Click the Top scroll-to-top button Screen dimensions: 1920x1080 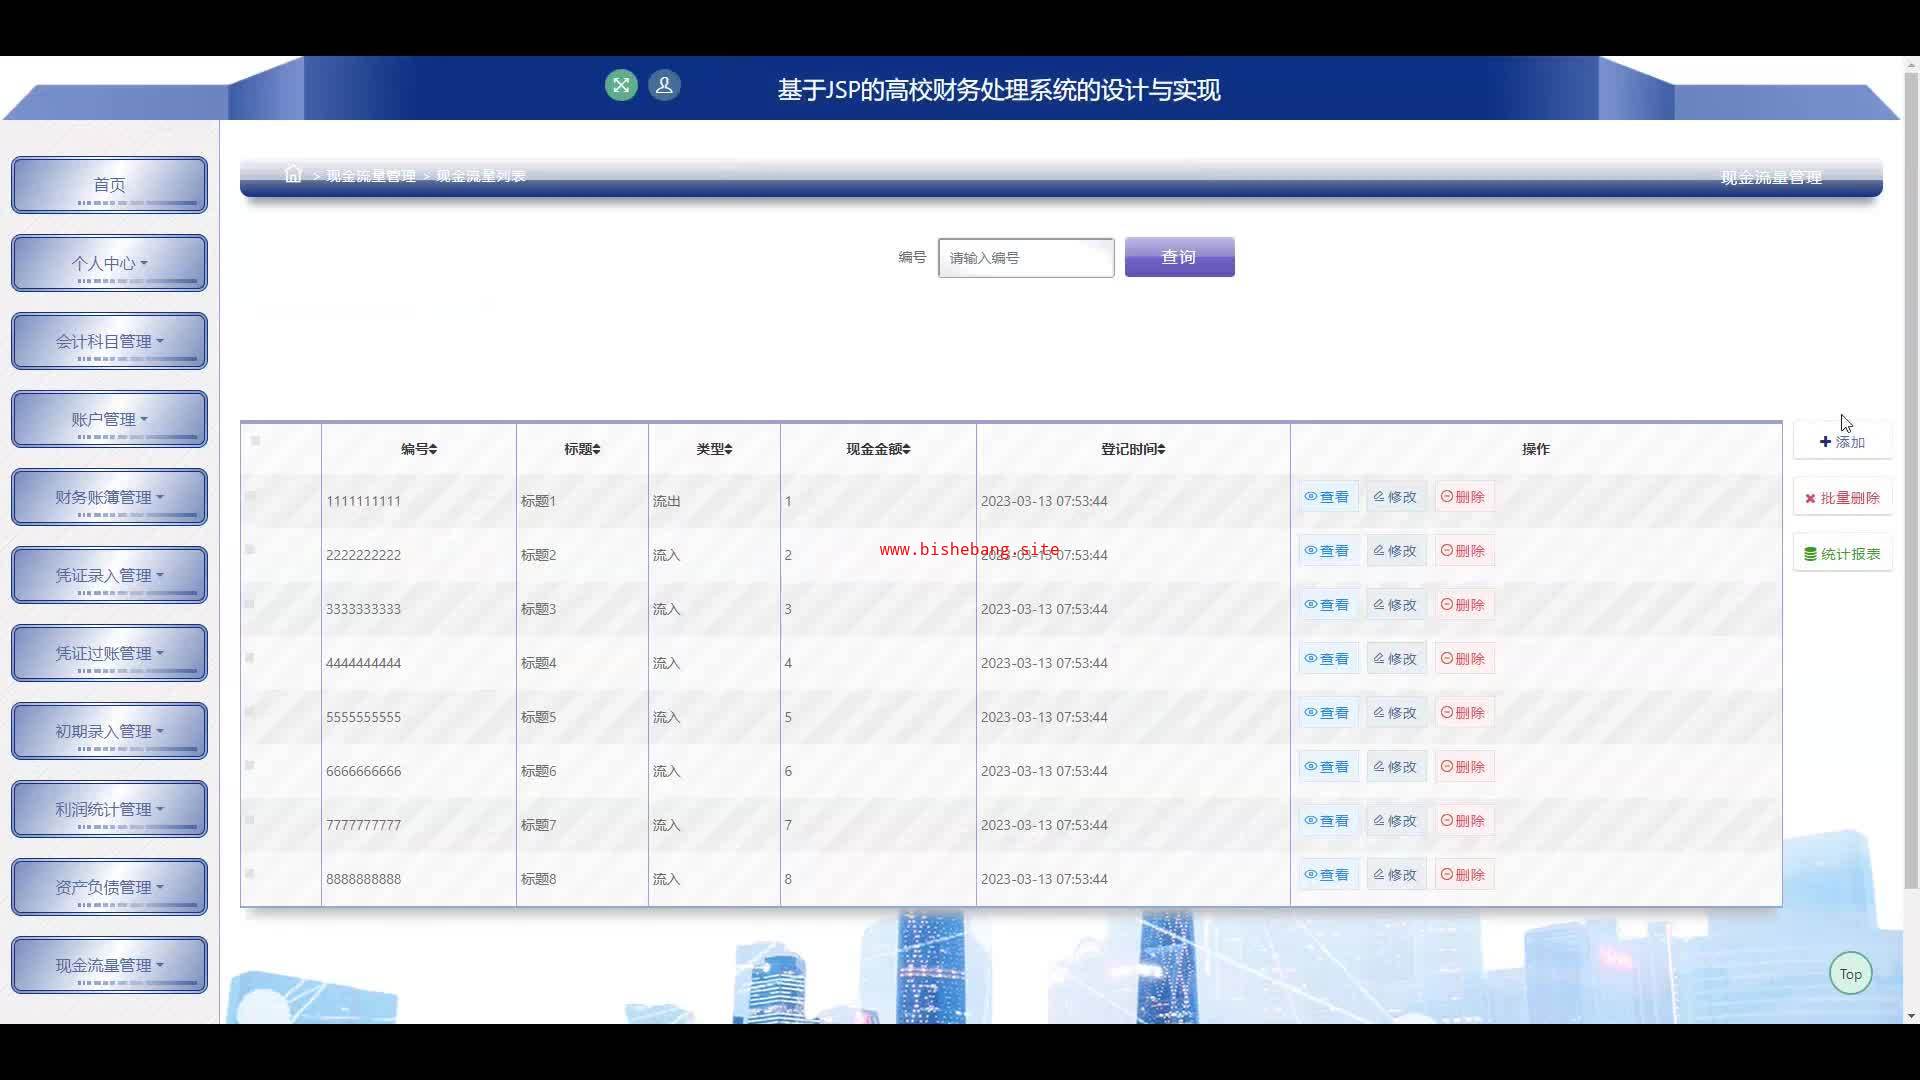1850,974
